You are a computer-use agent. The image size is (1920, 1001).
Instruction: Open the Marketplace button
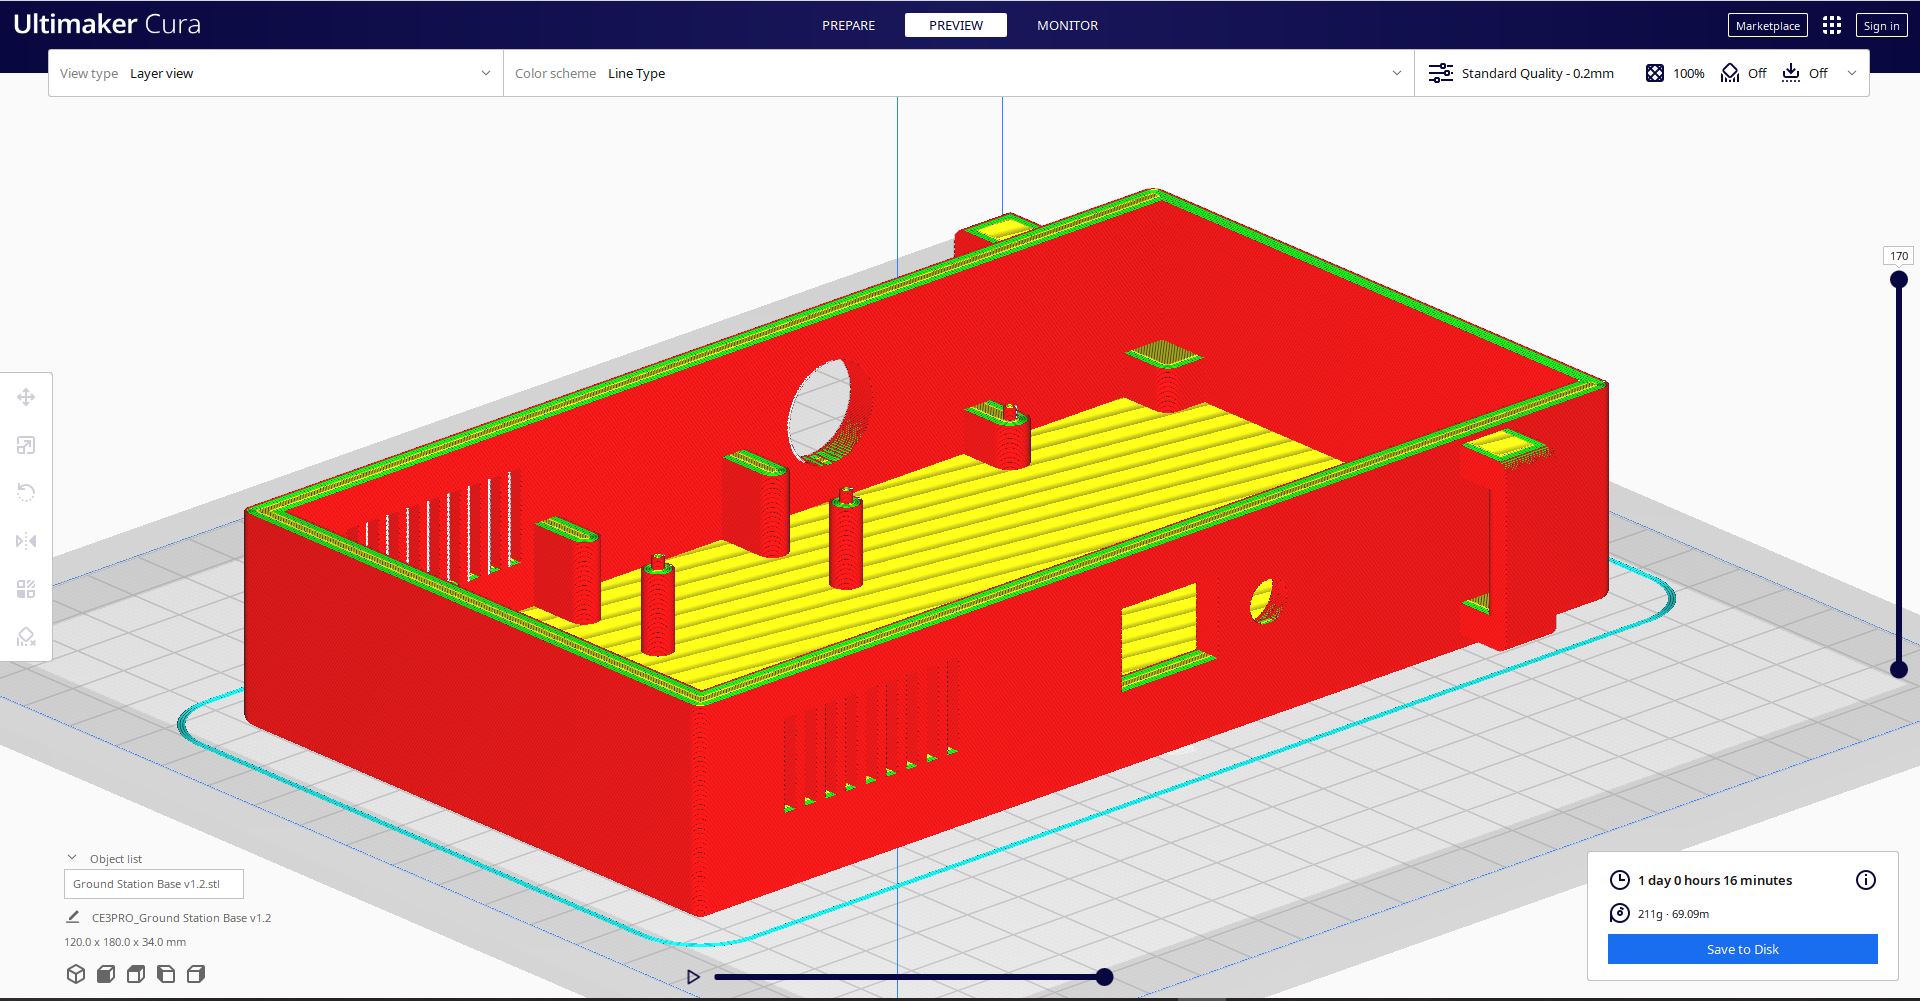point(1767,26)
